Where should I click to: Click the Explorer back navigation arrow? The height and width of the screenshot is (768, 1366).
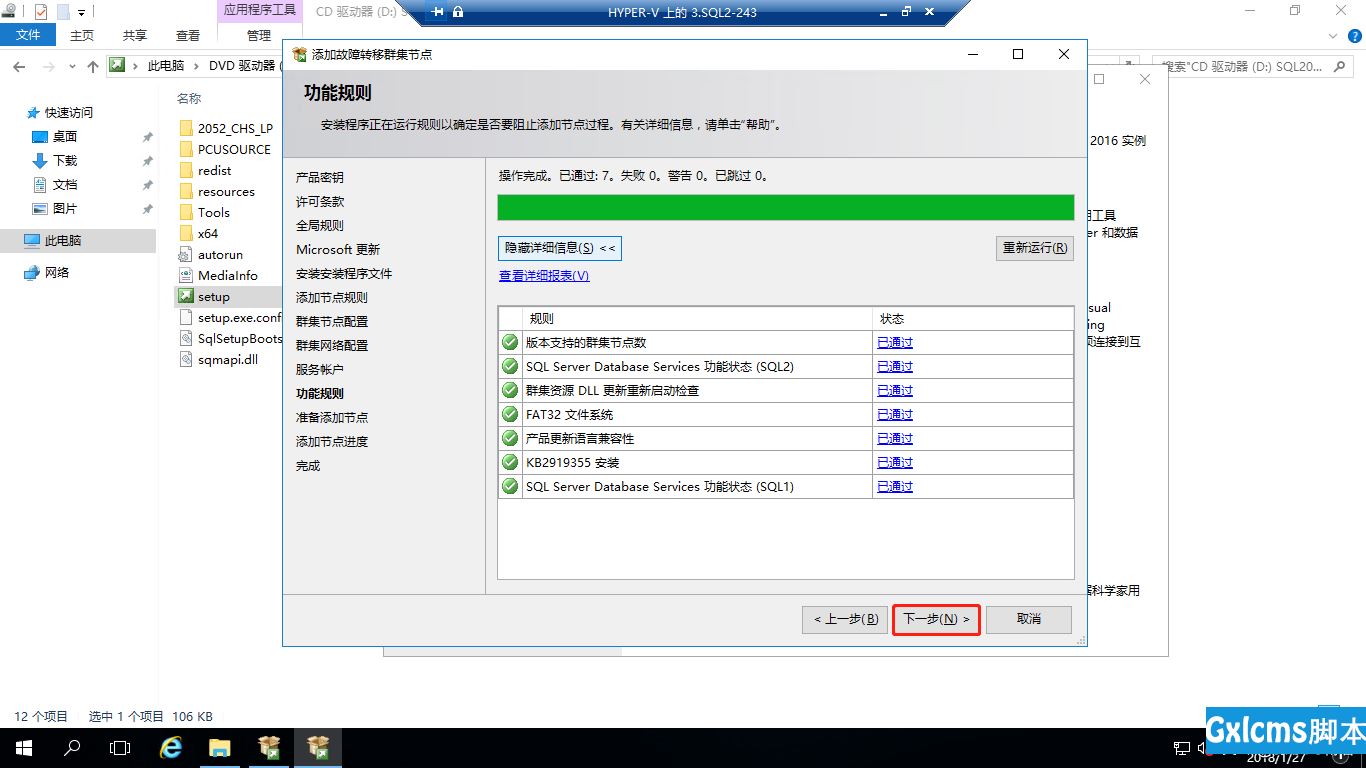pos(19,66)
